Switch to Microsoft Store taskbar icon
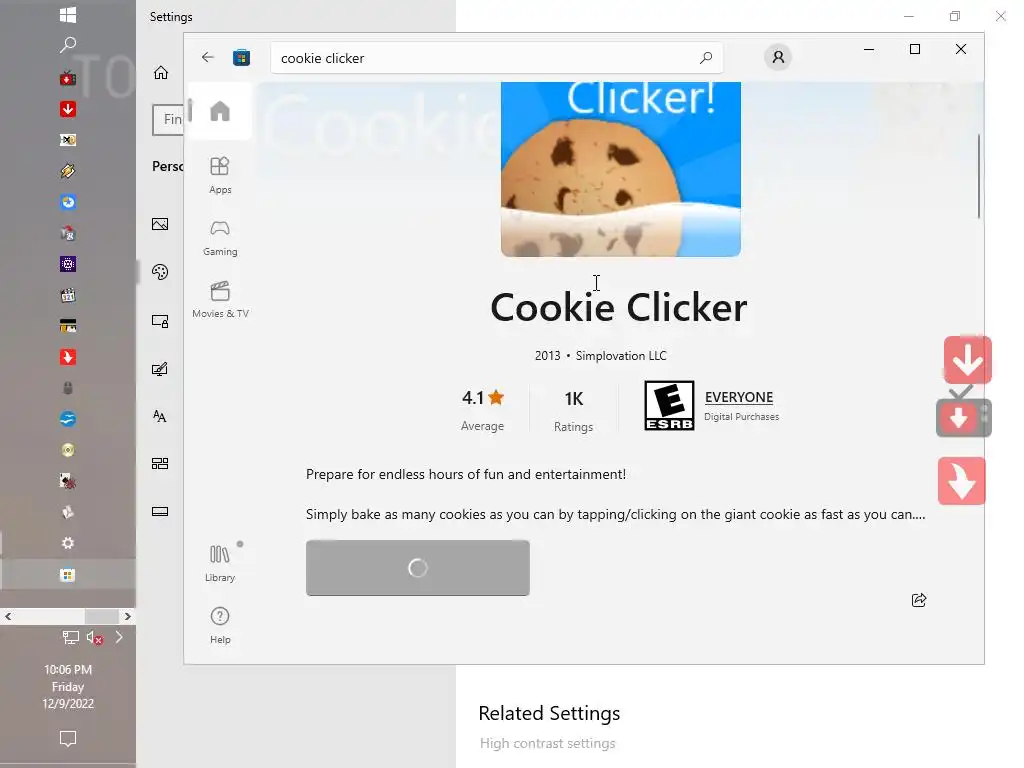The width and height of the screenshot is (1024, 768). click(68, 575)
